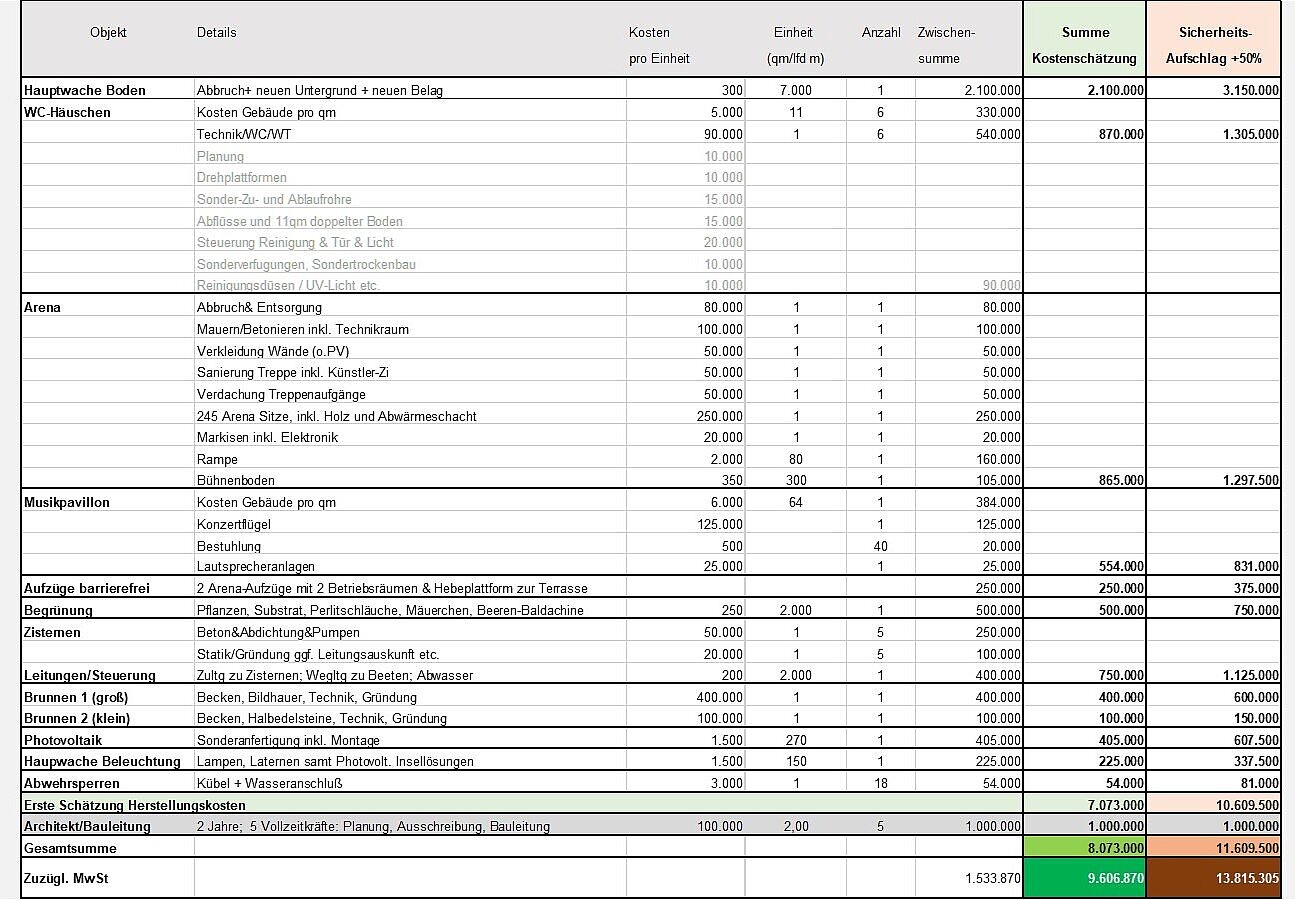Viewport: 1295px width, 900px height.
Task: Click the 'Zuzügl. MwSt' row label
Action: (x=68, y=878)
